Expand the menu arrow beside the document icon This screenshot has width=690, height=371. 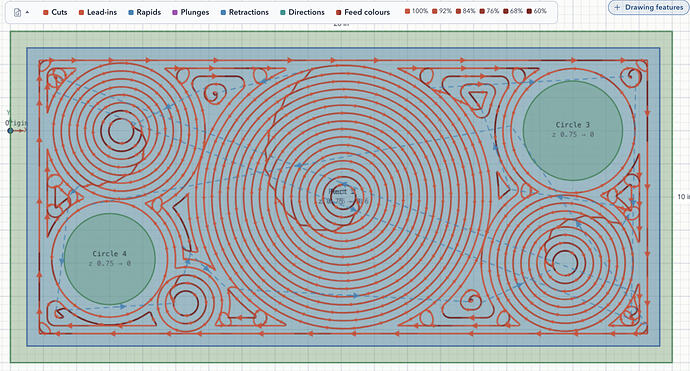[x=27, y=12]
